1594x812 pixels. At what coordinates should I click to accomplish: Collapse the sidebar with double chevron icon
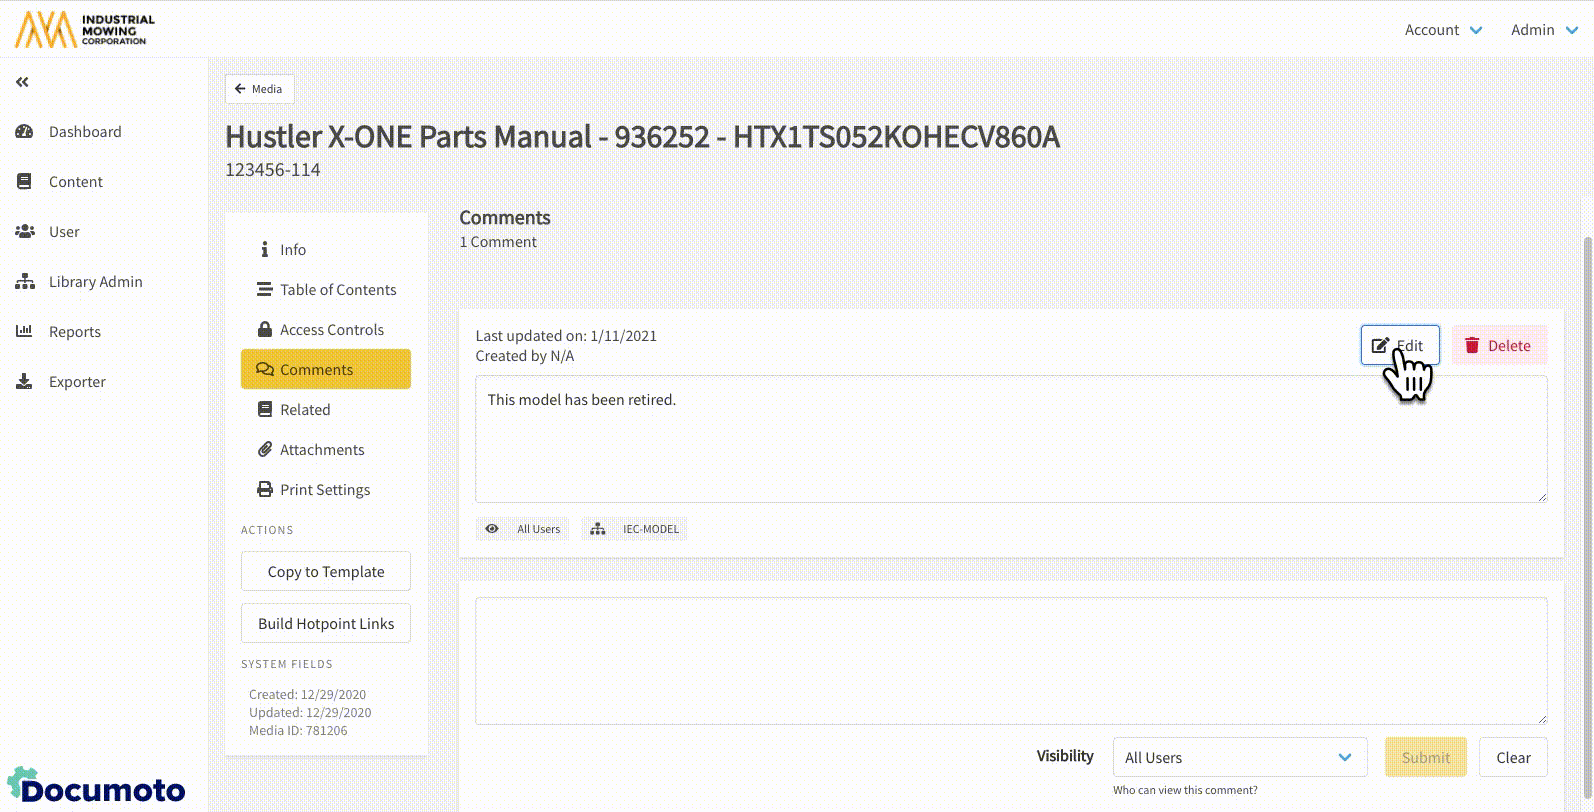click(x=22, y=82)
